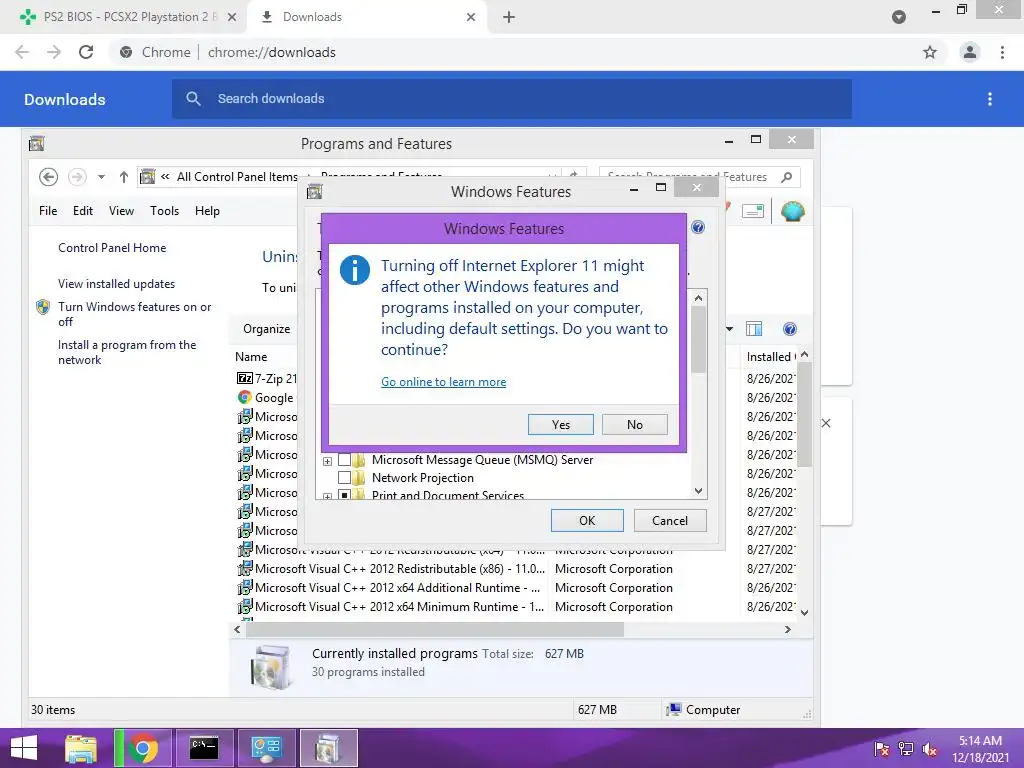The width and height of the screenshot is (1024, 768).
Task: Click the horizontal scrollbar in programs list
Action: tap(434, 630)
